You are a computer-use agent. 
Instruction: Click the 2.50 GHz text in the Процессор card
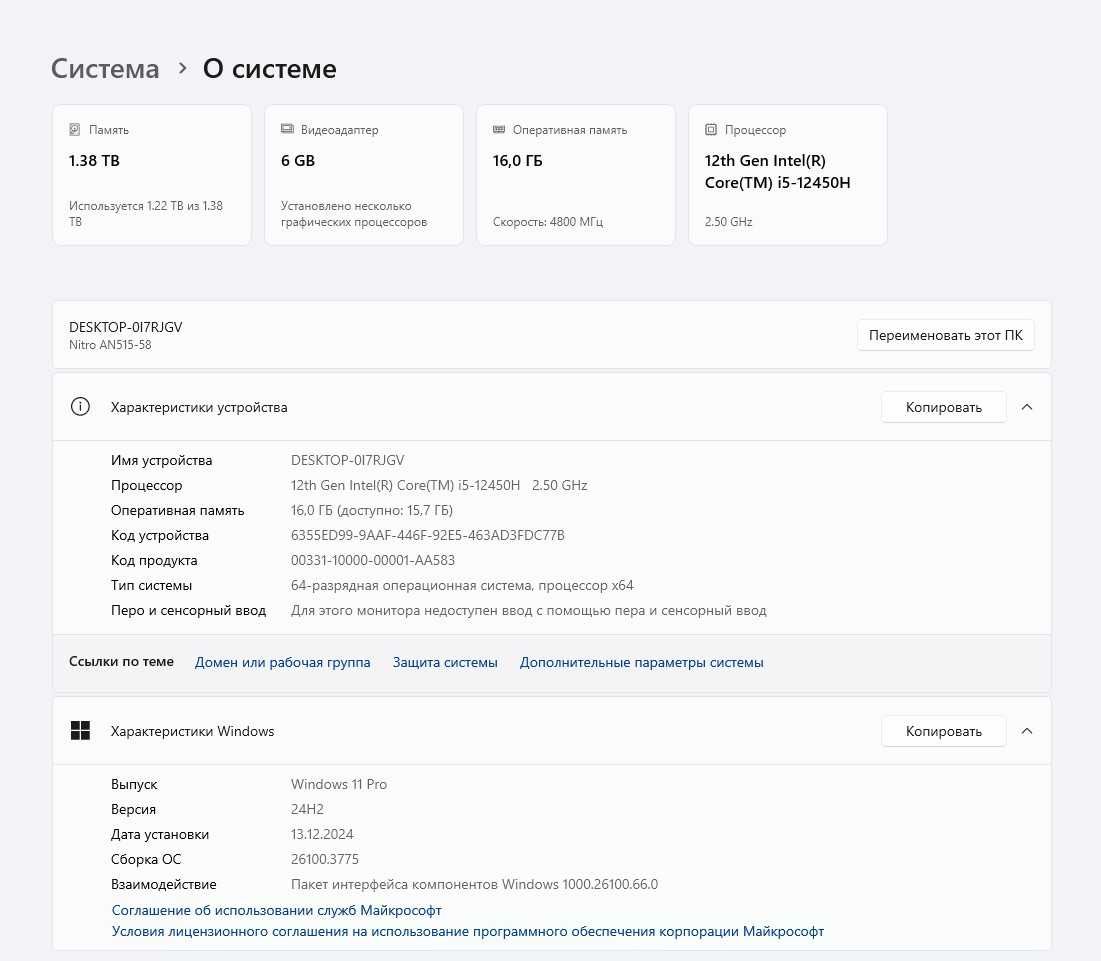[x=728, y=222]
